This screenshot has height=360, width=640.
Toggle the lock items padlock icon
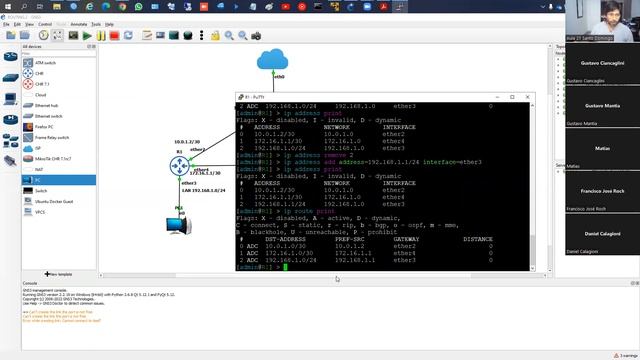click(x=215, y=36)
